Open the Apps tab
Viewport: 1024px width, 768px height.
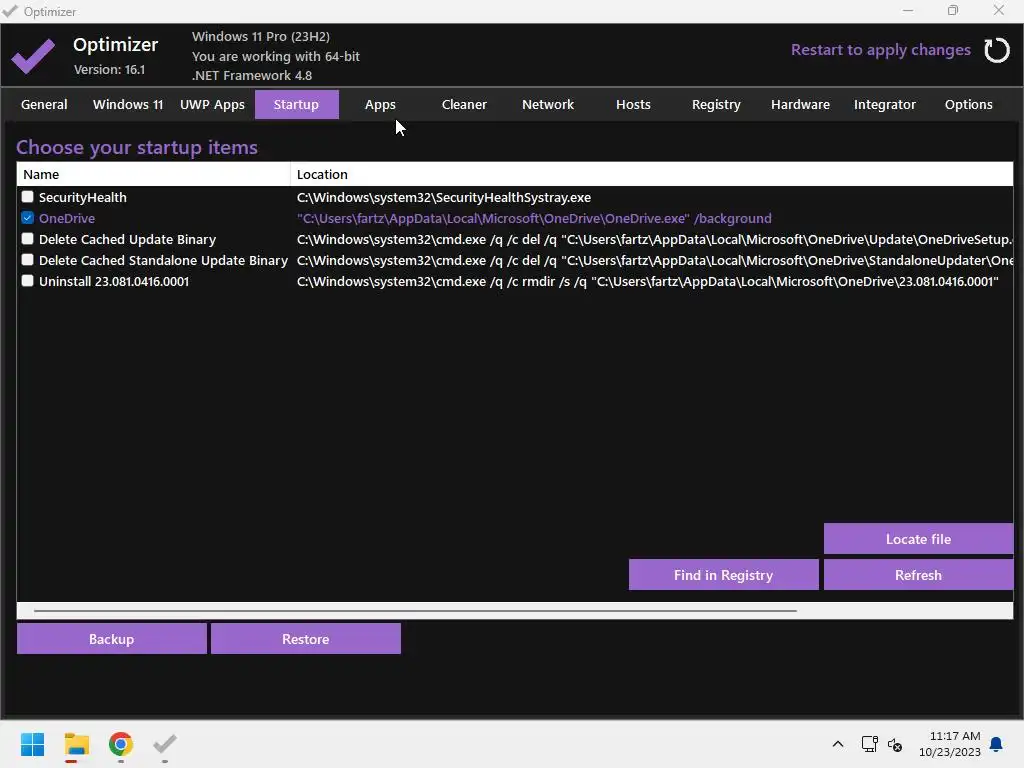point(380,104)
